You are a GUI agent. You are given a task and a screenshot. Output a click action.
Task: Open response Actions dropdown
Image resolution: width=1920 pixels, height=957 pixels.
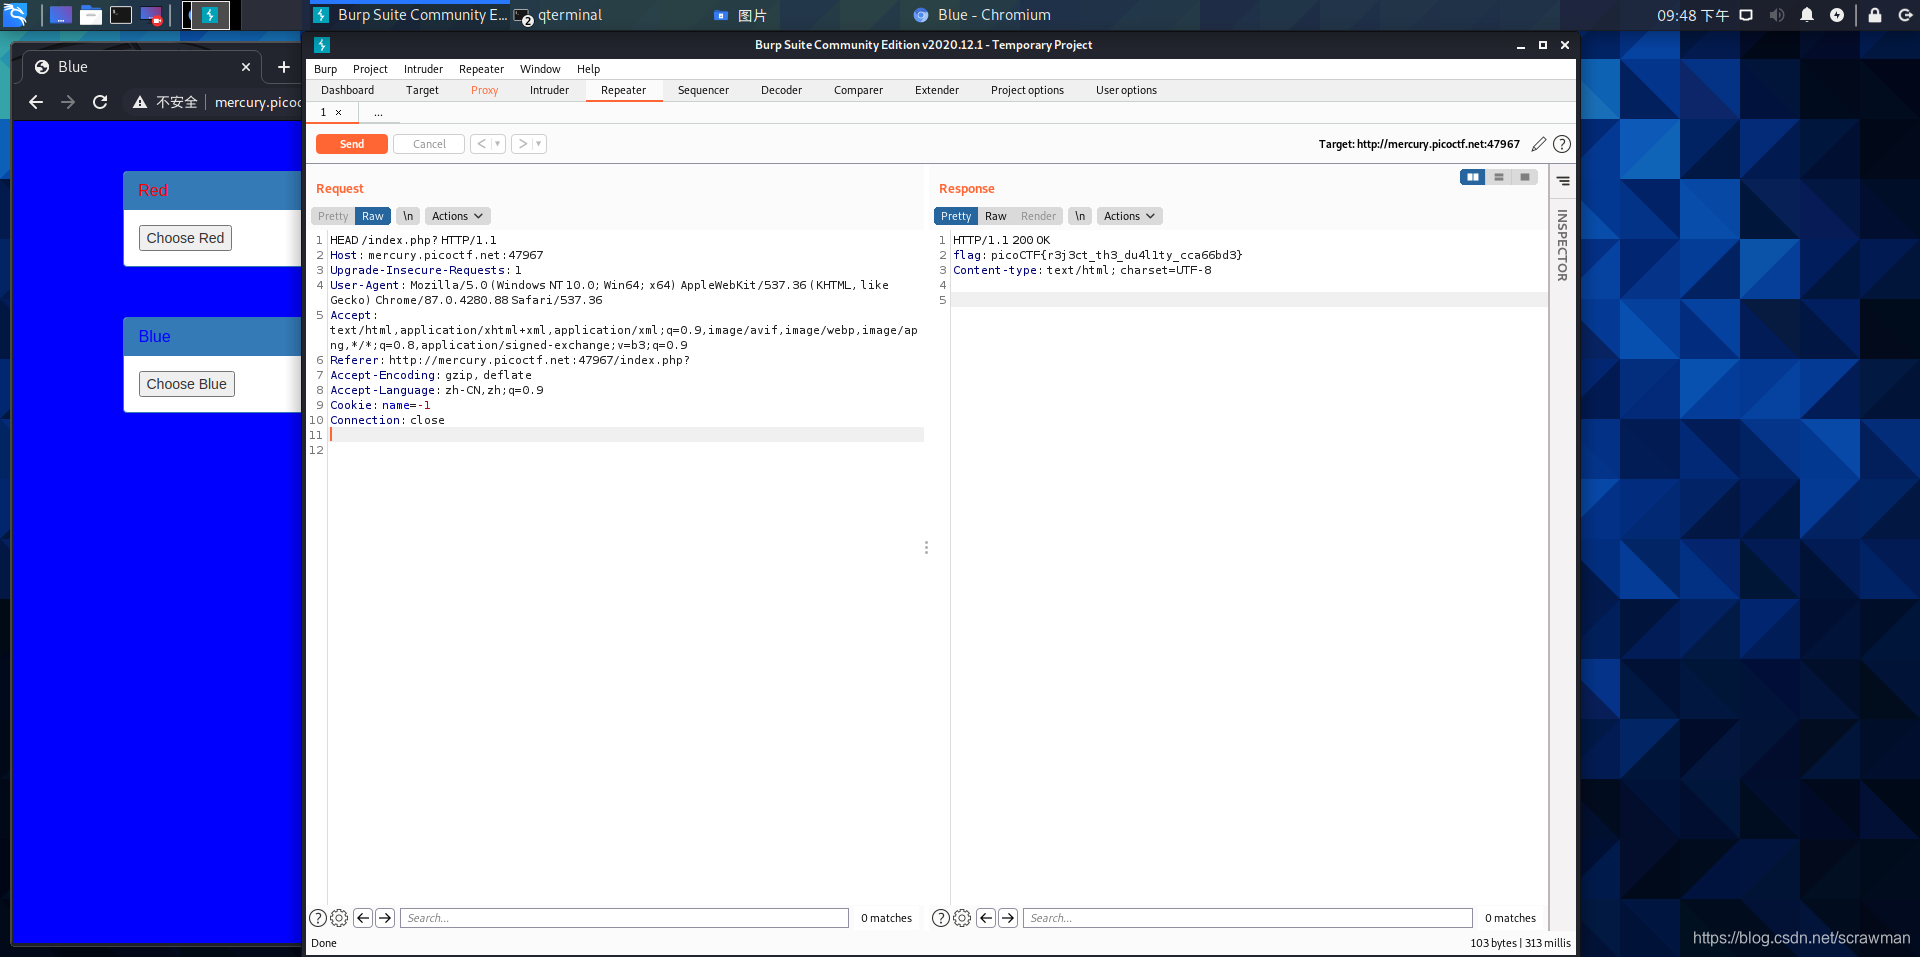coord(1129,216)
